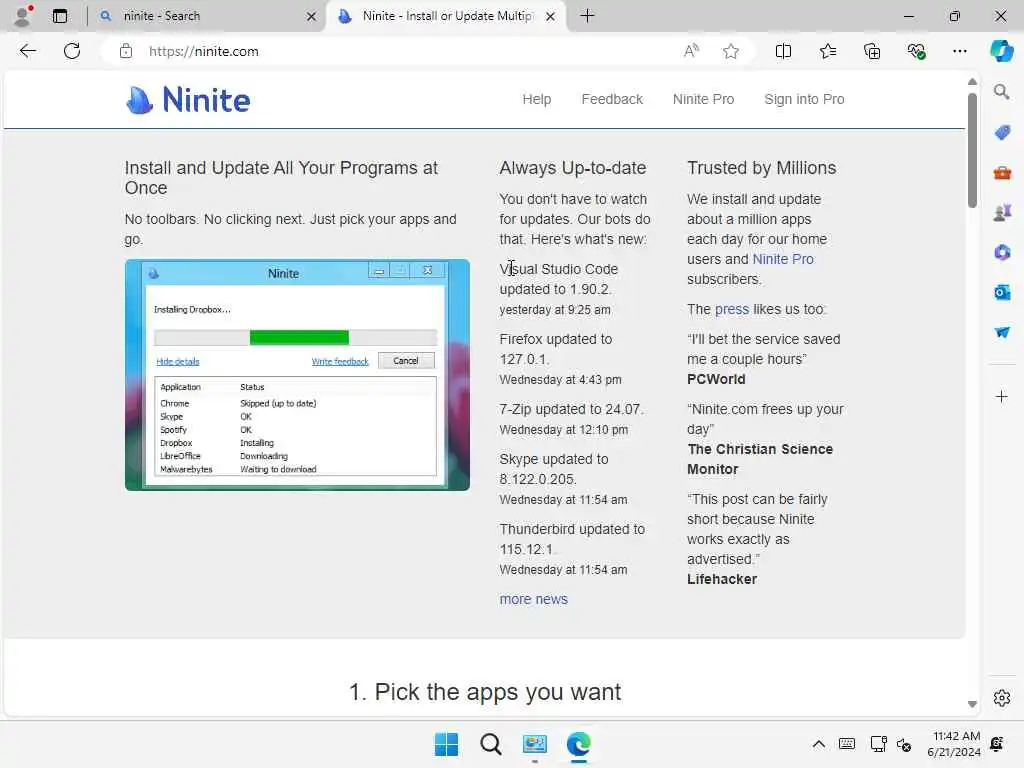Image resolution: width=1024 pixels, height=768 pixels.
Task: Click 'Thunderbird updated to 115.12.1.' text
Action: coord(572,539)
